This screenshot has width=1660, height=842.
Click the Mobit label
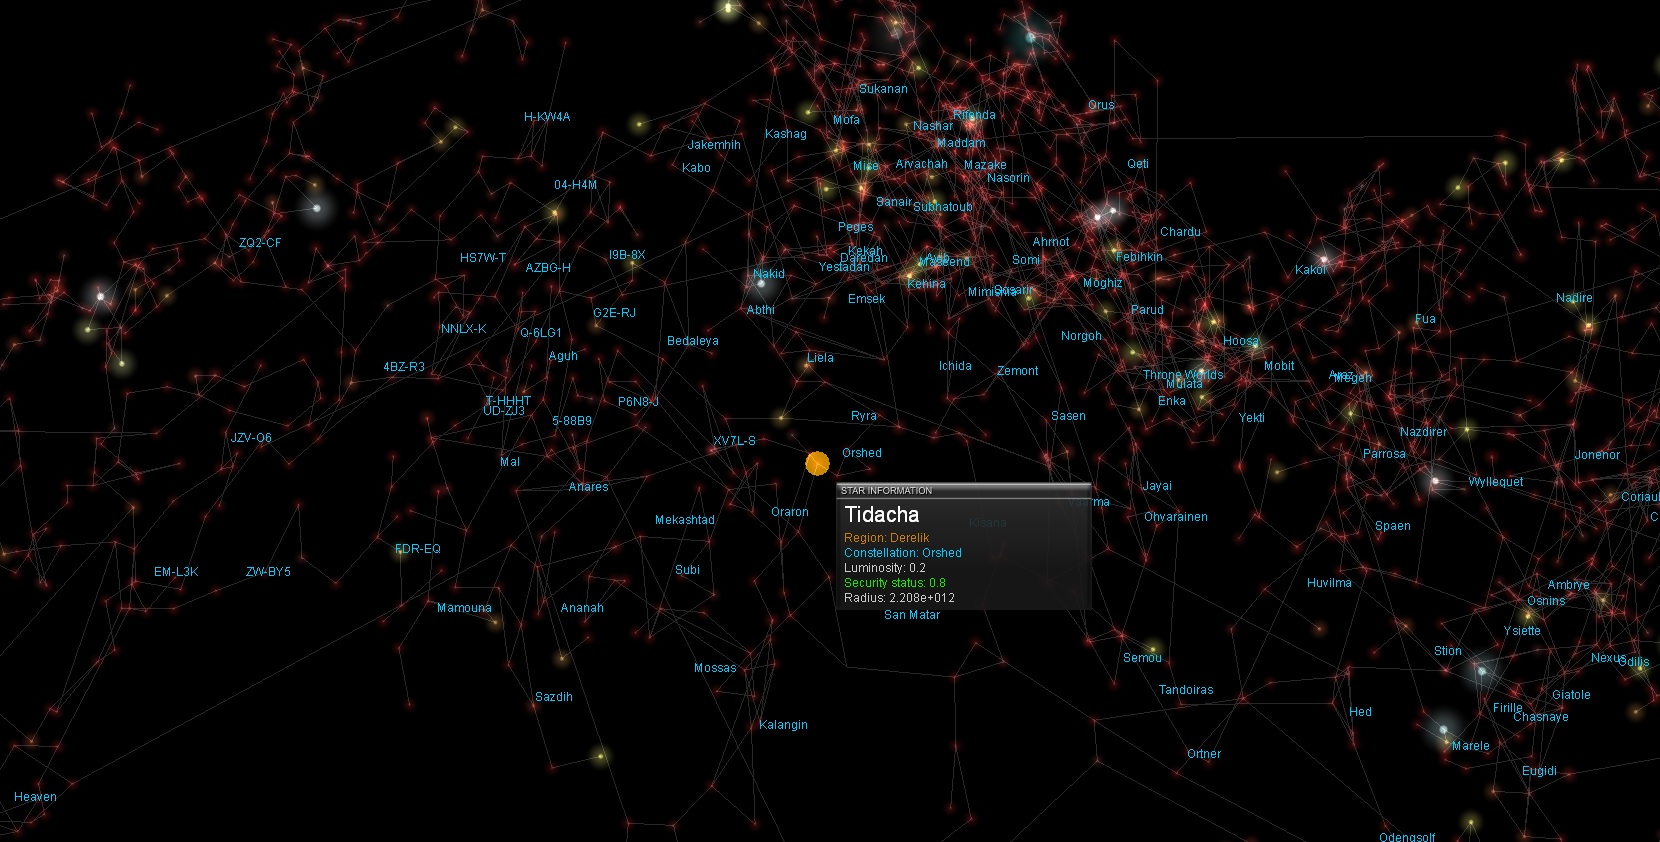[1279, 366]
